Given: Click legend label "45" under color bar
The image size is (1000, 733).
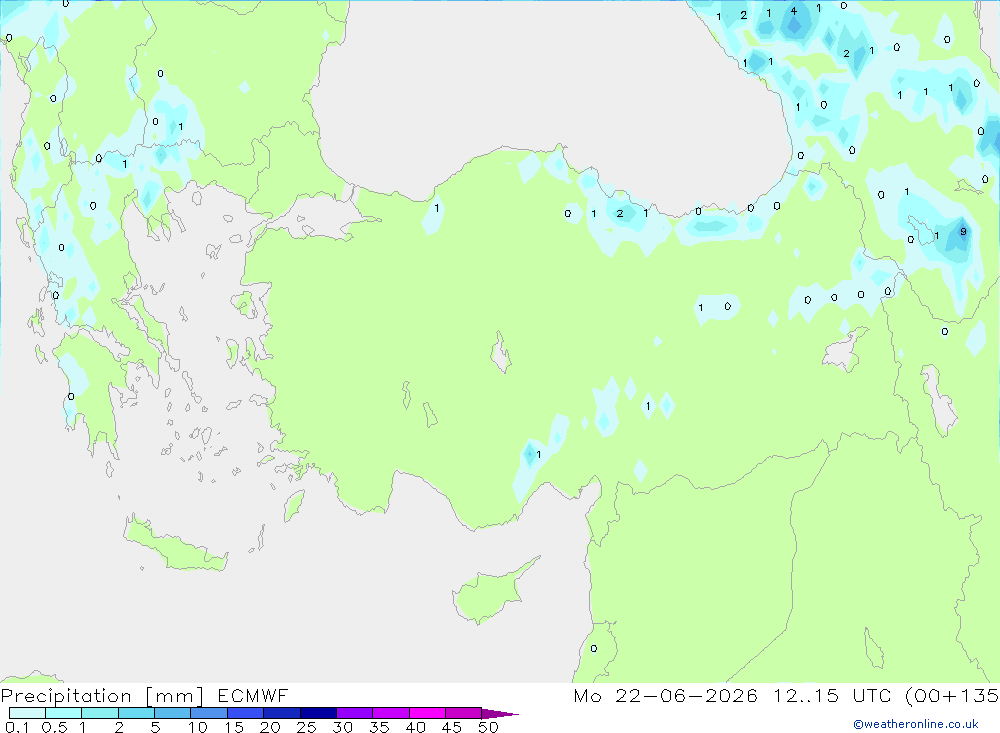Looking at the screenshot, I should (452, 727).
